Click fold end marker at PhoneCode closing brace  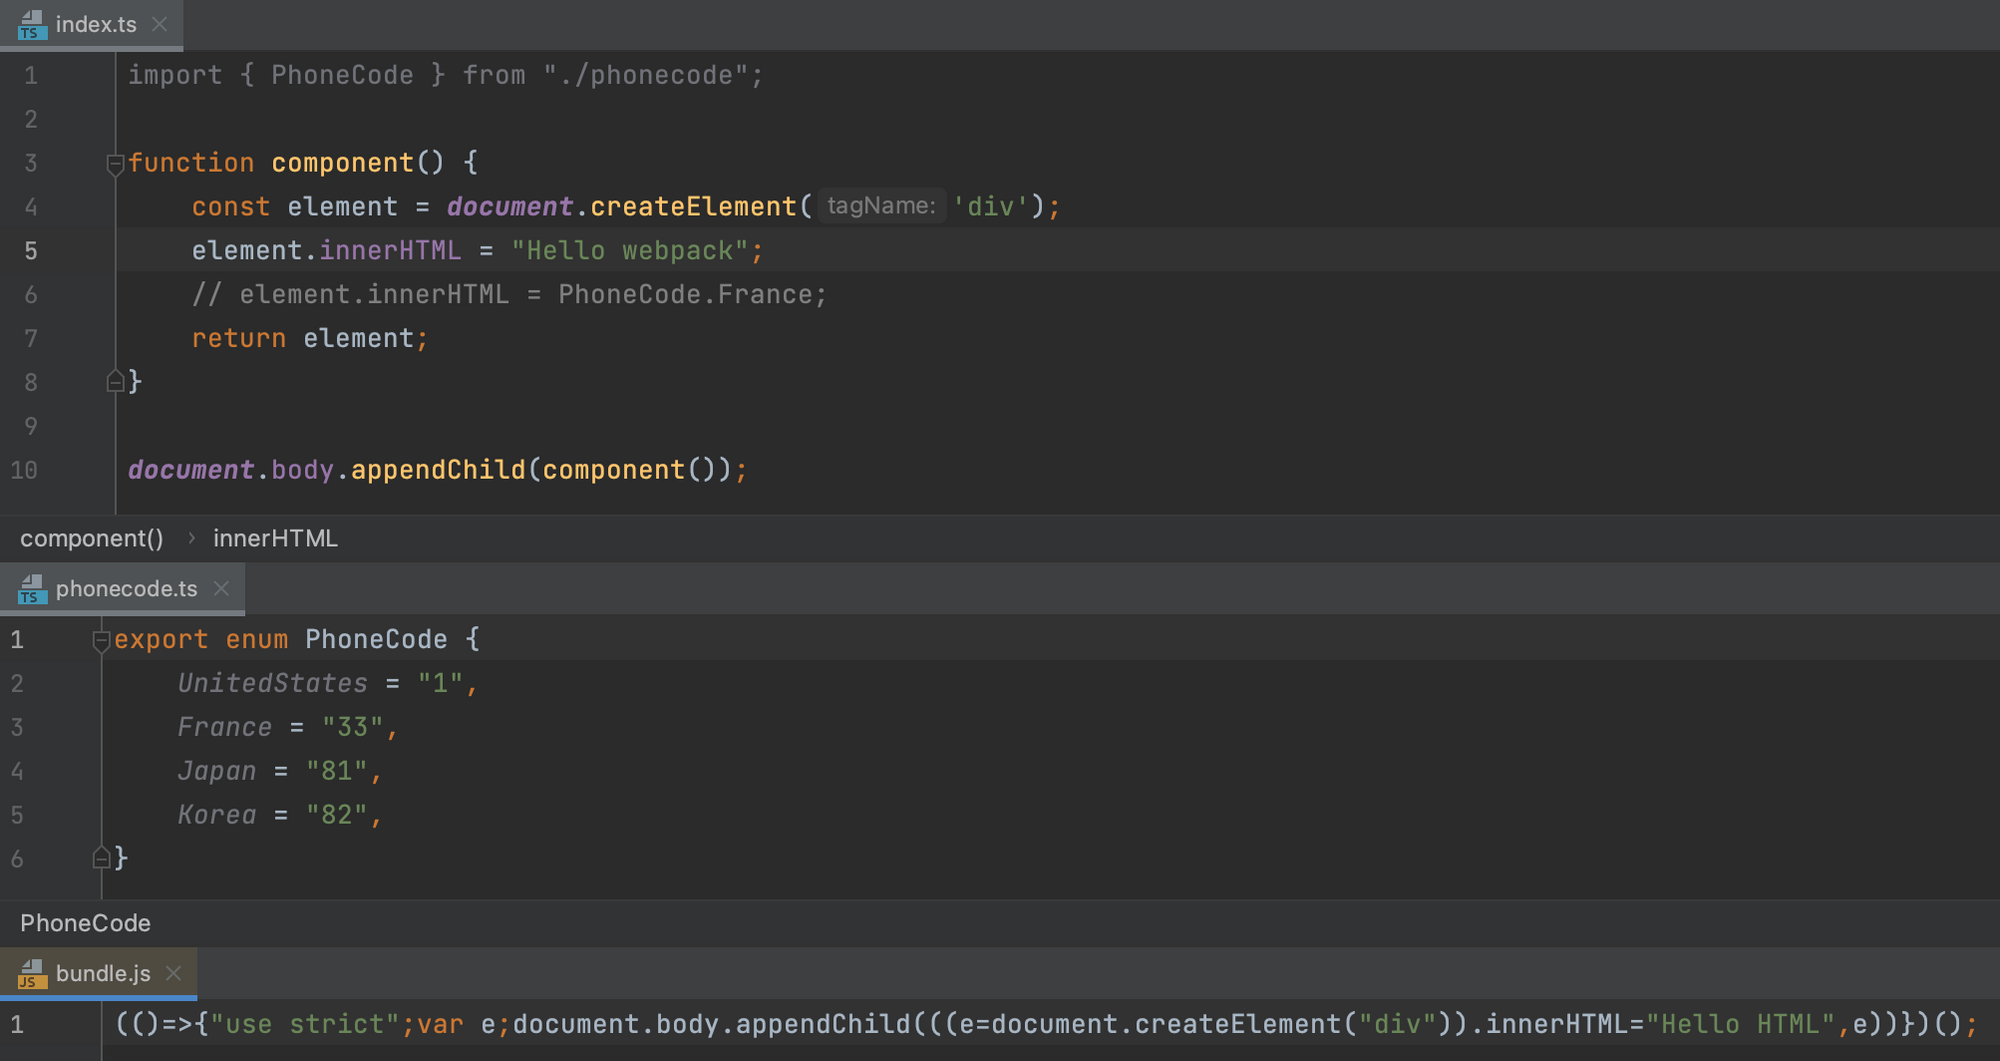click(101, 857)
